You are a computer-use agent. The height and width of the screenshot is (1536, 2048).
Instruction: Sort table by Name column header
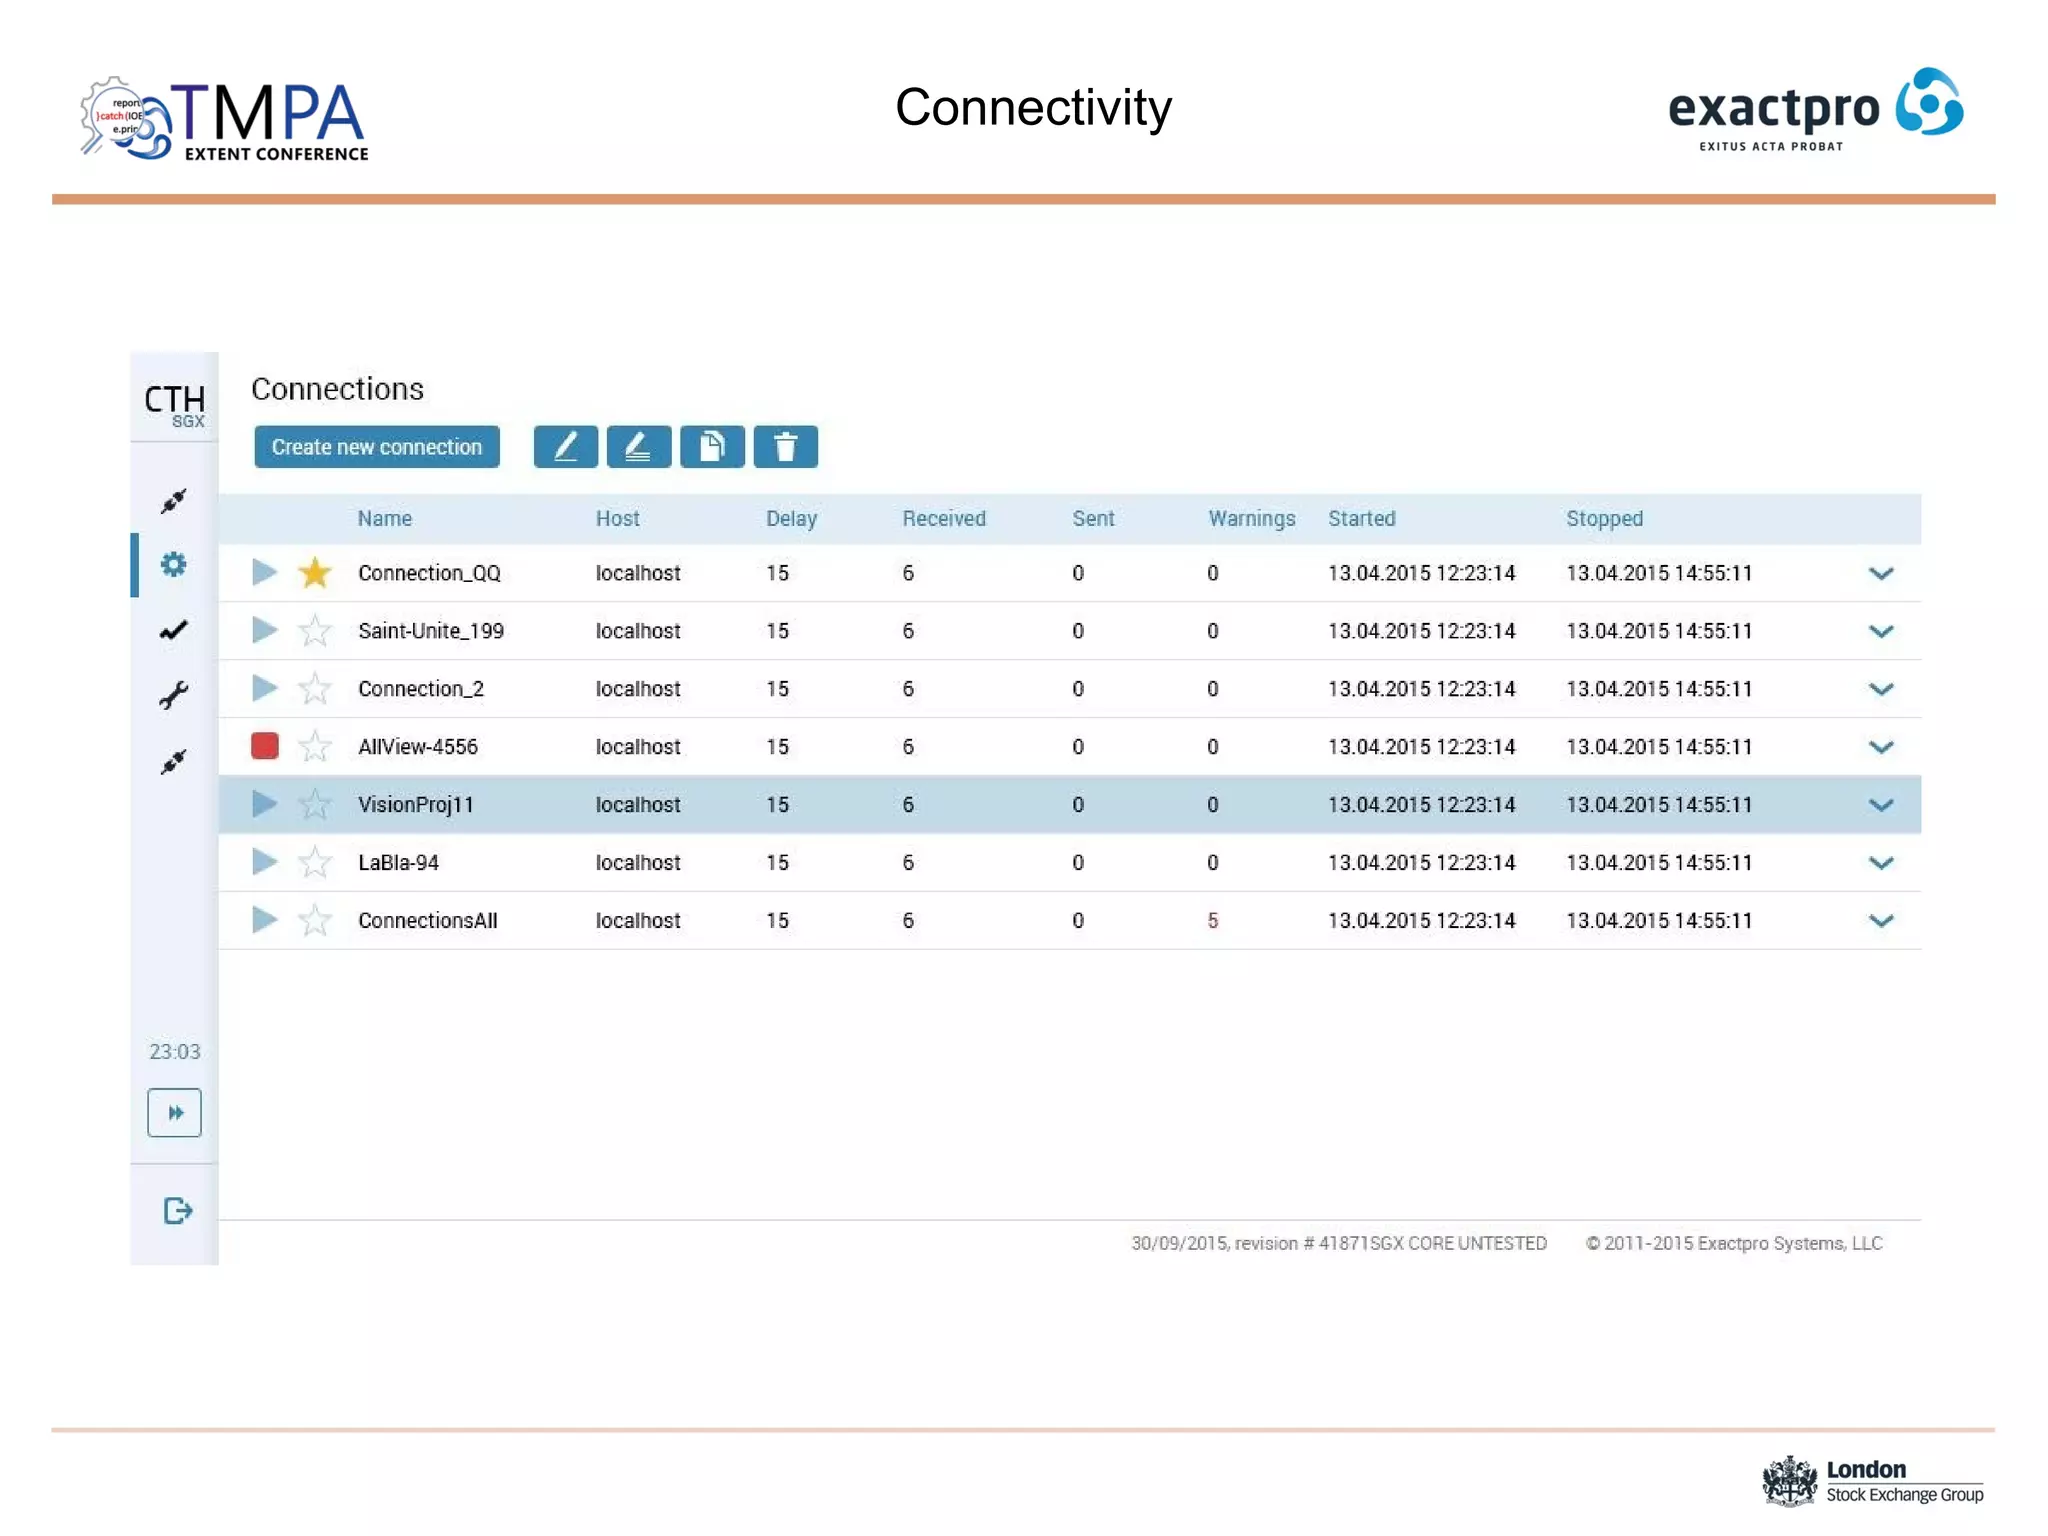(x=385, y=518)
